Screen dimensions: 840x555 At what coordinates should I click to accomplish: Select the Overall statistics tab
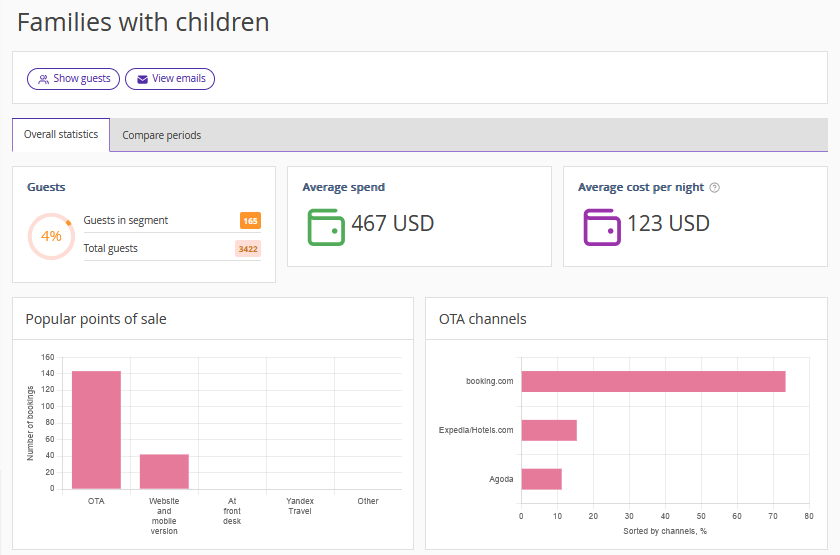tap(61, 134)
